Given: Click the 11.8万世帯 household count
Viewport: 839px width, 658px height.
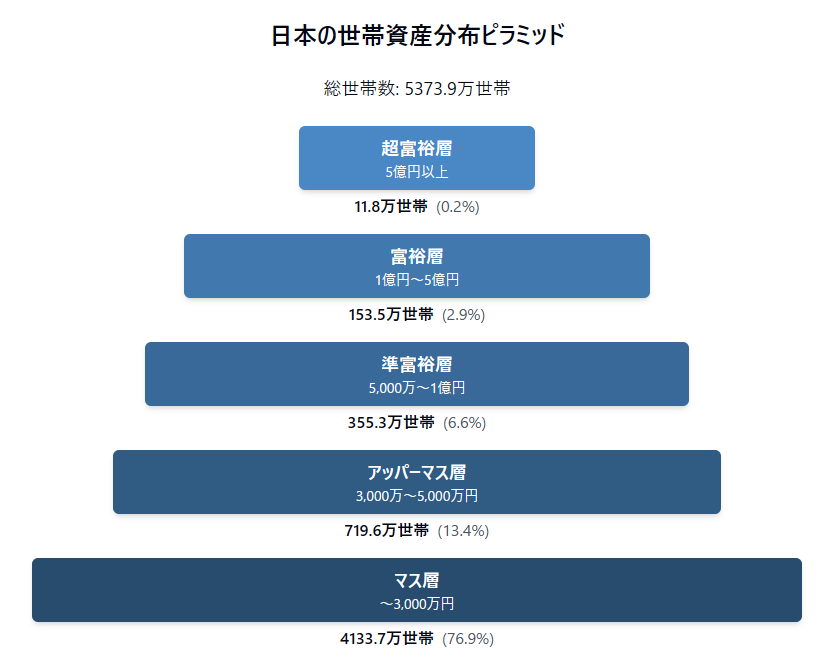Looking at the screenshot, I should pos(391,206).
